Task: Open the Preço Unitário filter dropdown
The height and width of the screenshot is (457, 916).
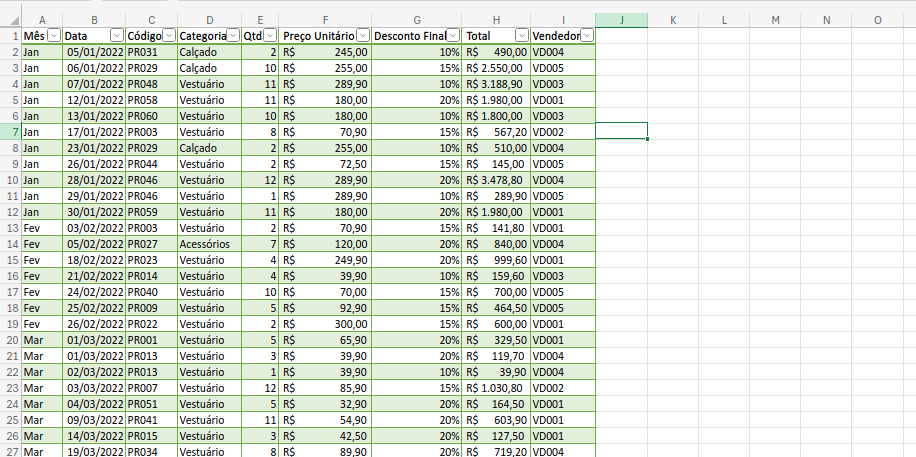Action: click(x=363, y=36)
